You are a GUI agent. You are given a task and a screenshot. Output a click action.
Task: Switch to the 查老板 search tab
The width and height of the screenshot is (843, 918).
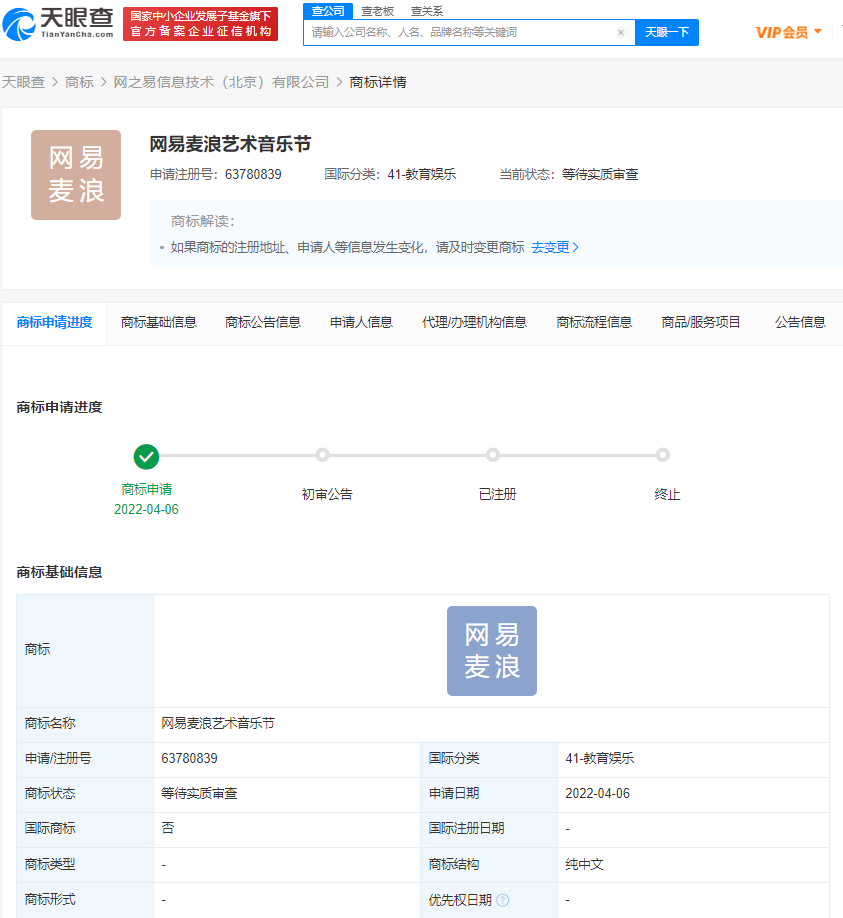[378, 11]
